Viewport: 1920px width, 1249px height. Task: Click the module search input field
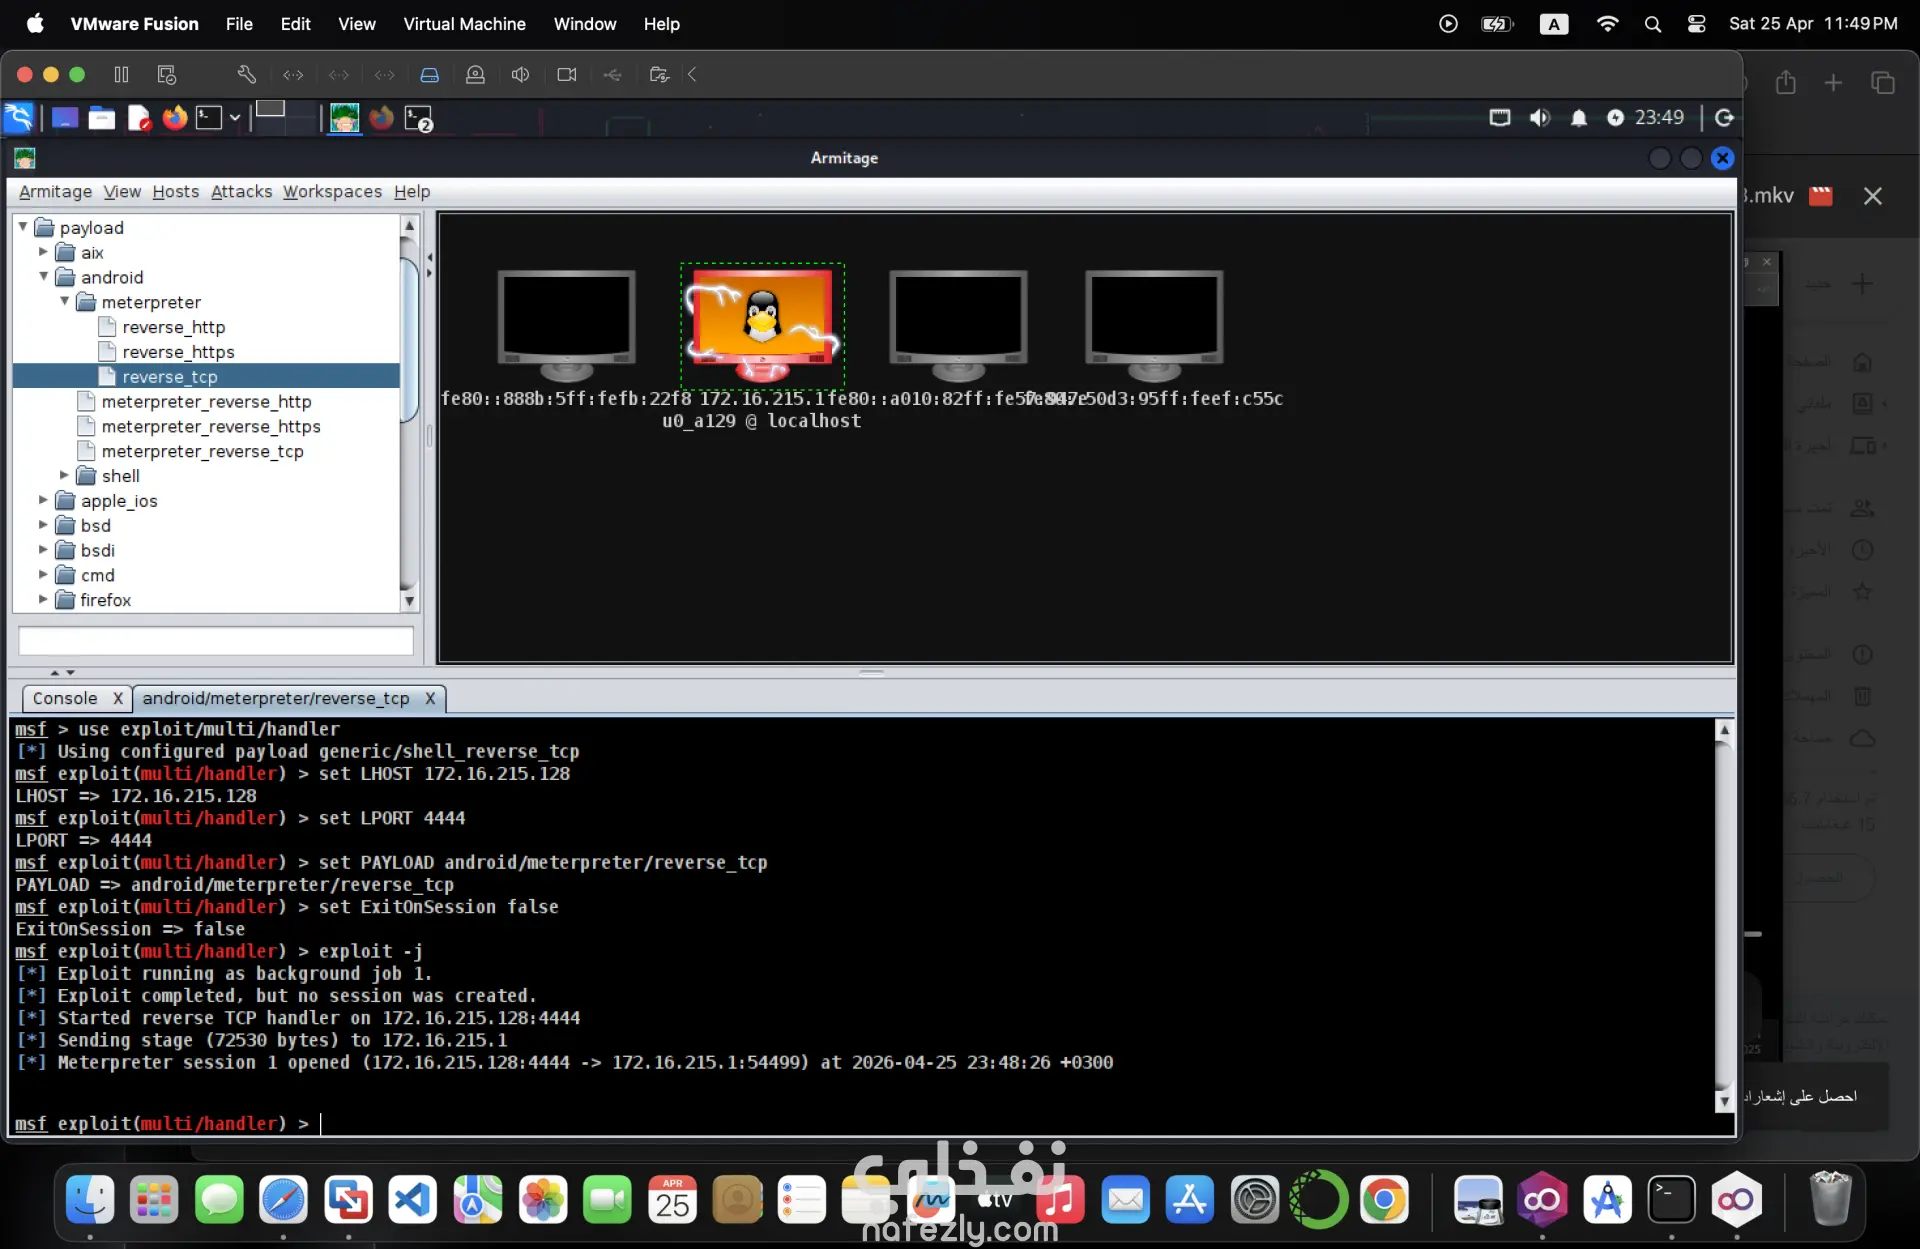coord(216,640)
